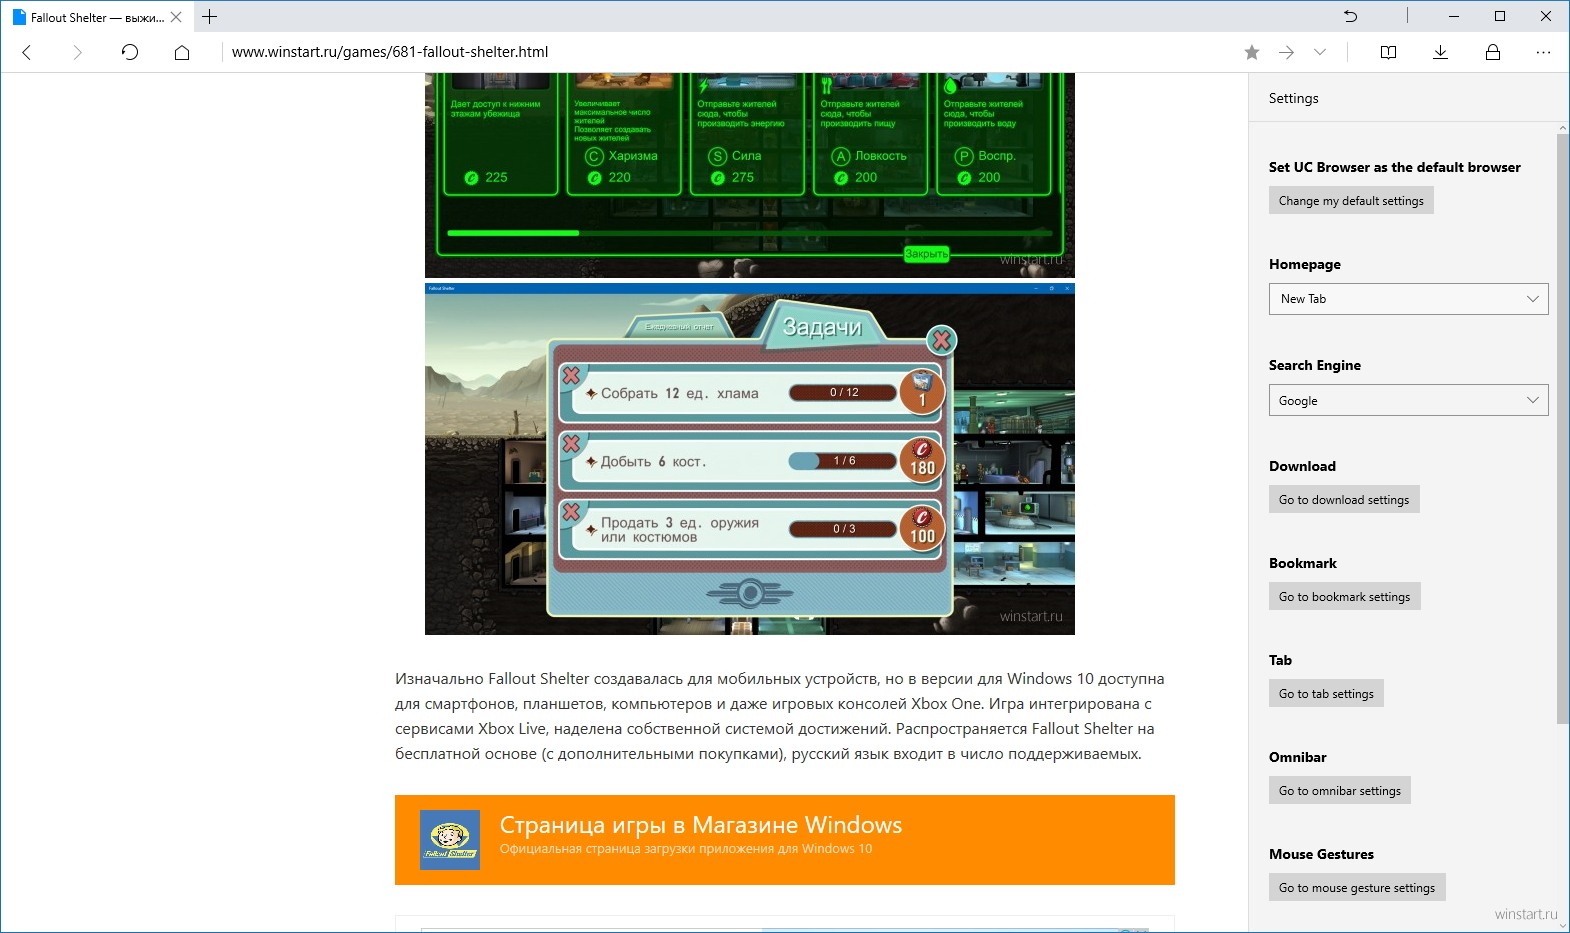Bookmark this page with the star icon
The image size is (1570, 933).
1252,52
